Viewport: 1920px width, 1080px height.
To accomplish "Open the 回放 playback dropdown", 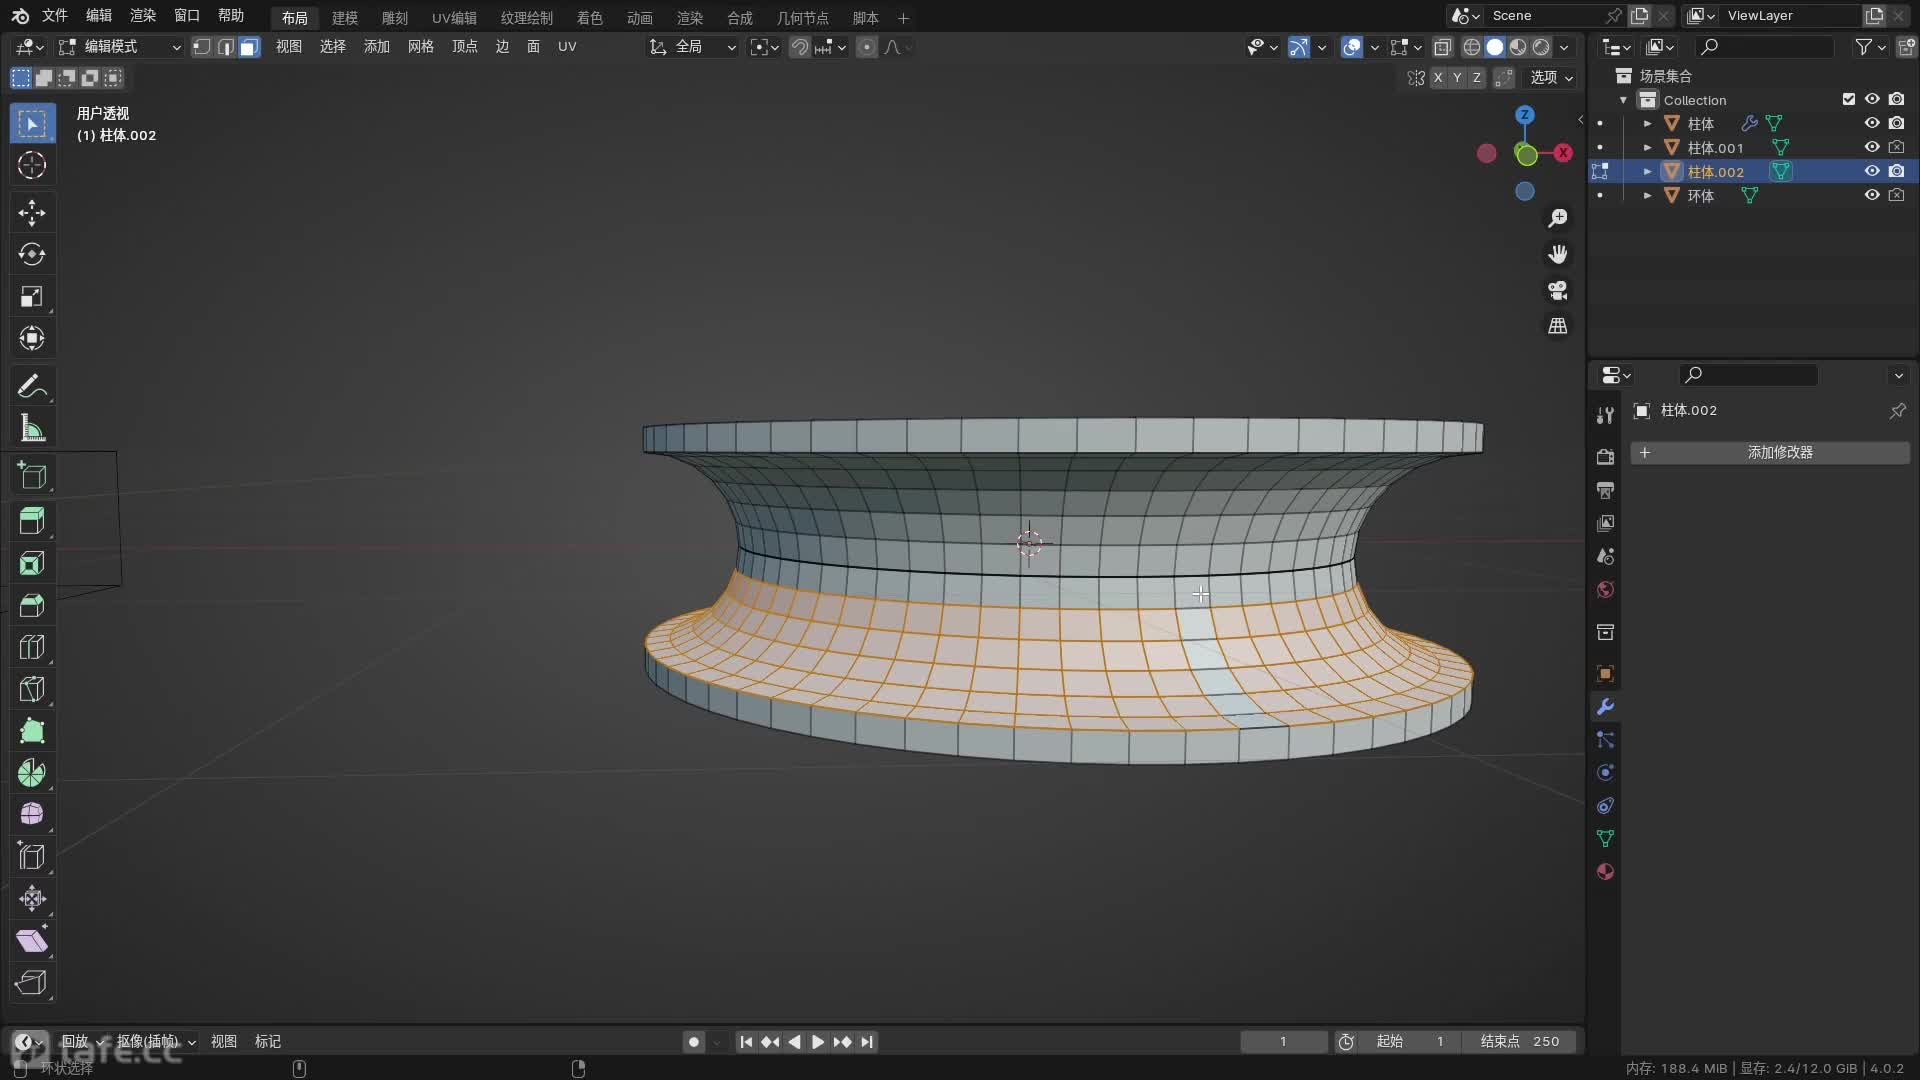I will tap(82, 1041).
